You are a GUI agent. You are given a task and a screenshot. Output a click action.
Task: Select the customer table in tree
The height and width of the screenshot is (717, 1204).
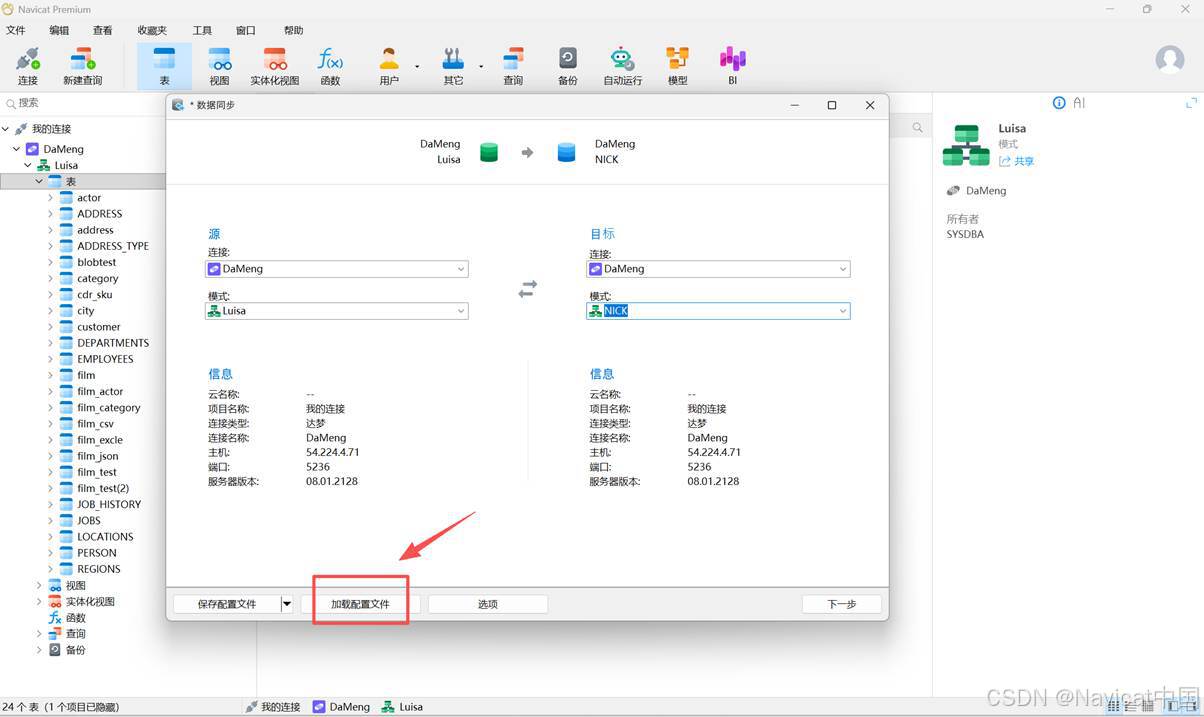[98, 327]
